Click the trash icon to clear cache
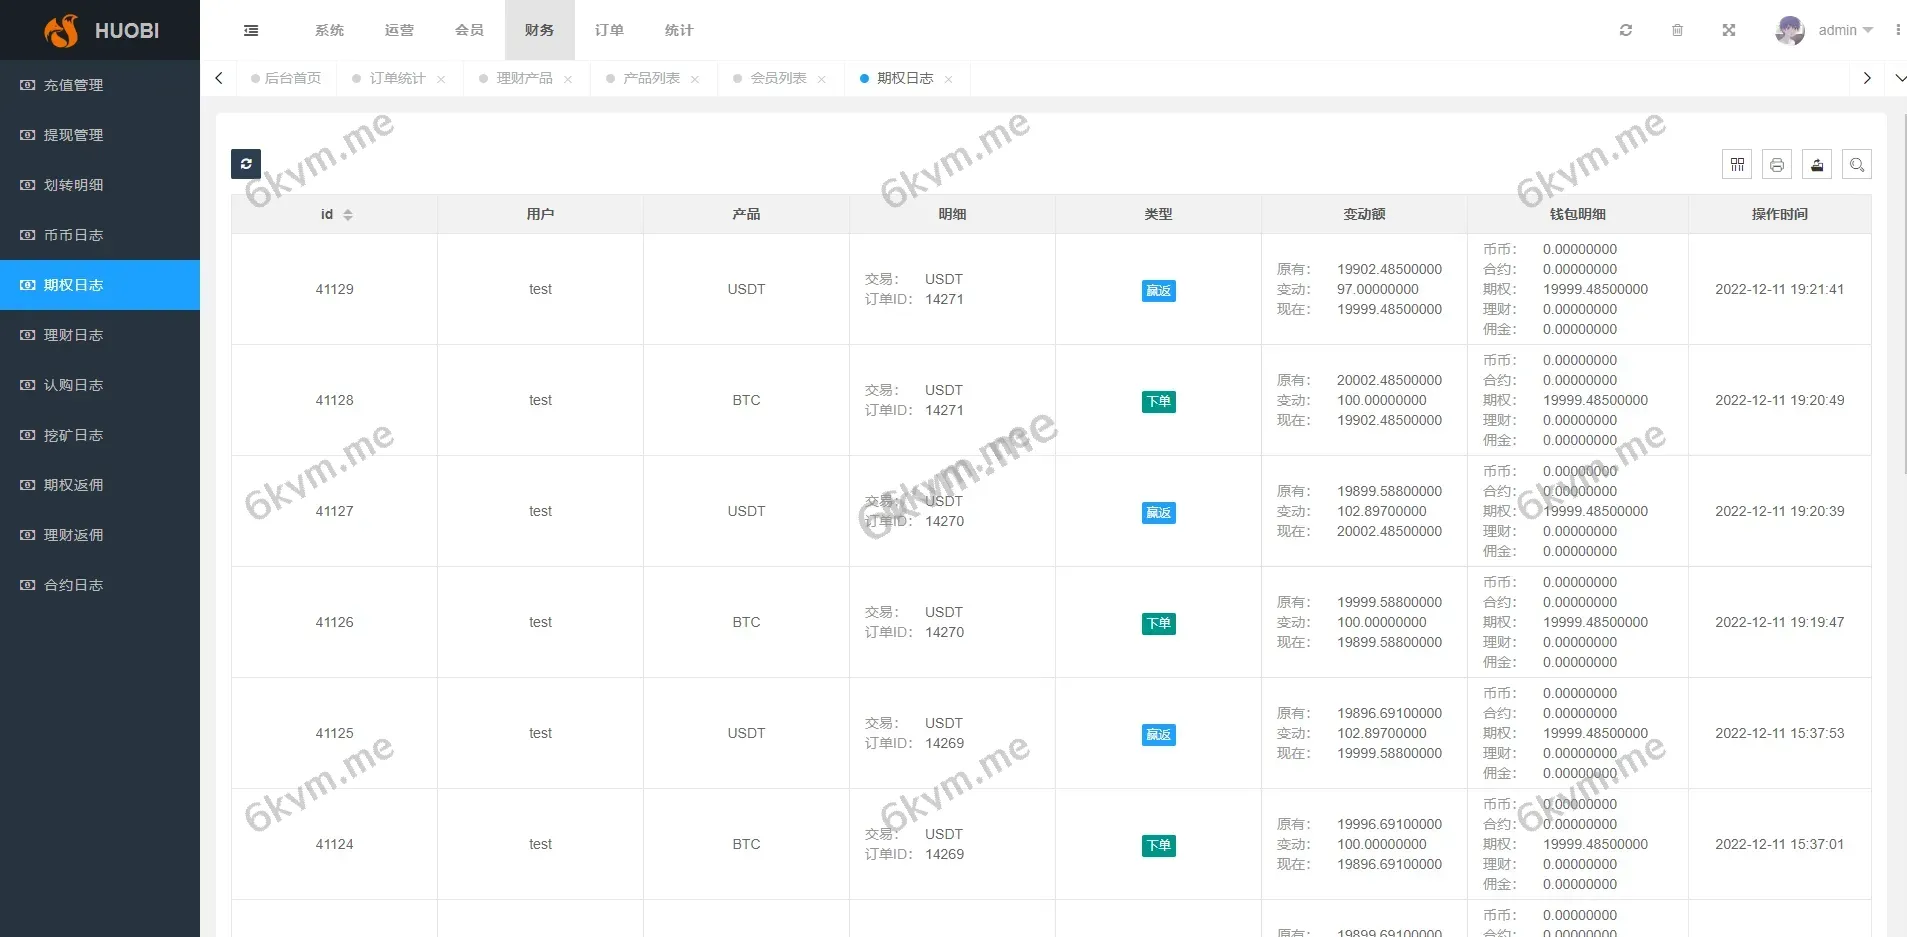 pos(1677,30)
